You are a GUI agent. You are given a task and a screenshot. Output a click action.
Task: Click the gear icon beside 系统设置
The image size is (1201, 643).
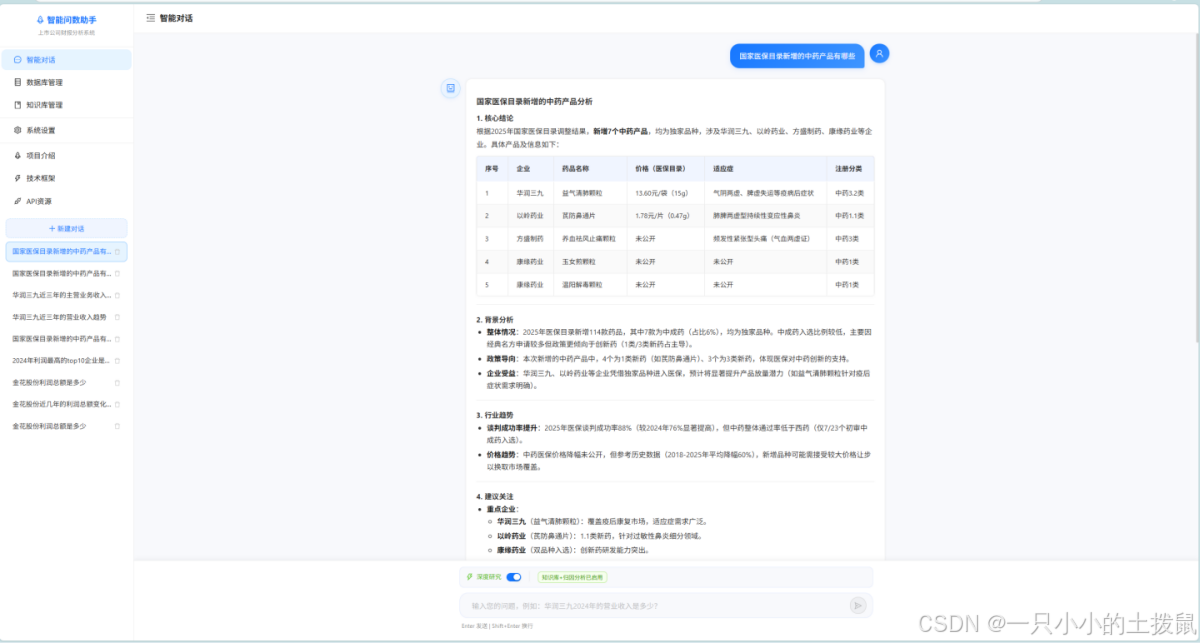(x=17, y=130)
